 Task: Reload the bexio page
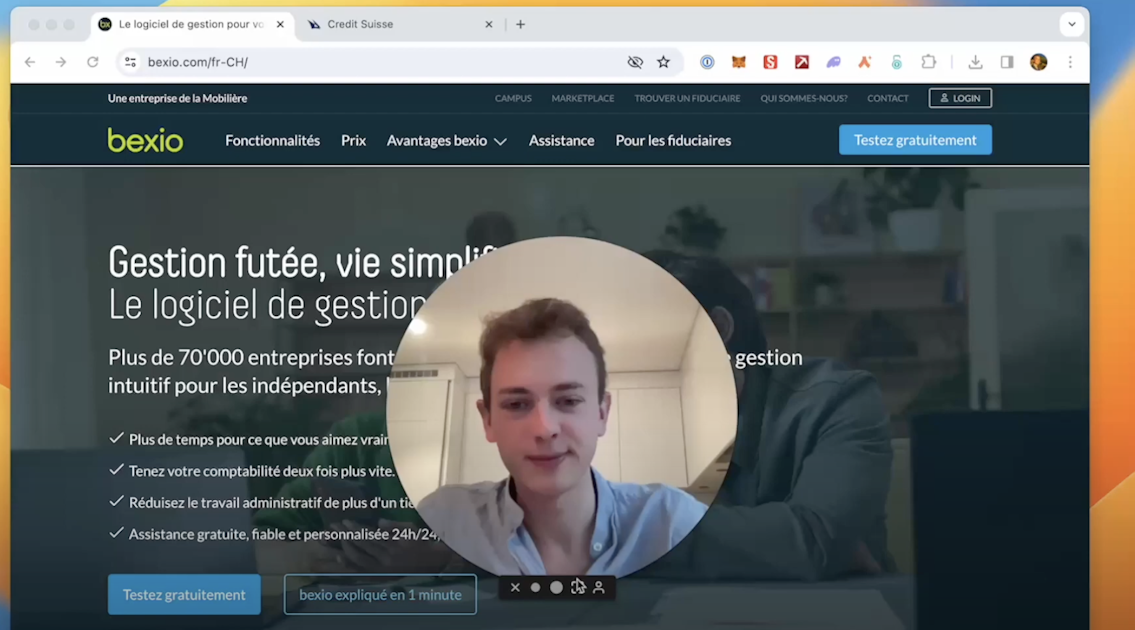pyautogui.click(x=93, y=62)
